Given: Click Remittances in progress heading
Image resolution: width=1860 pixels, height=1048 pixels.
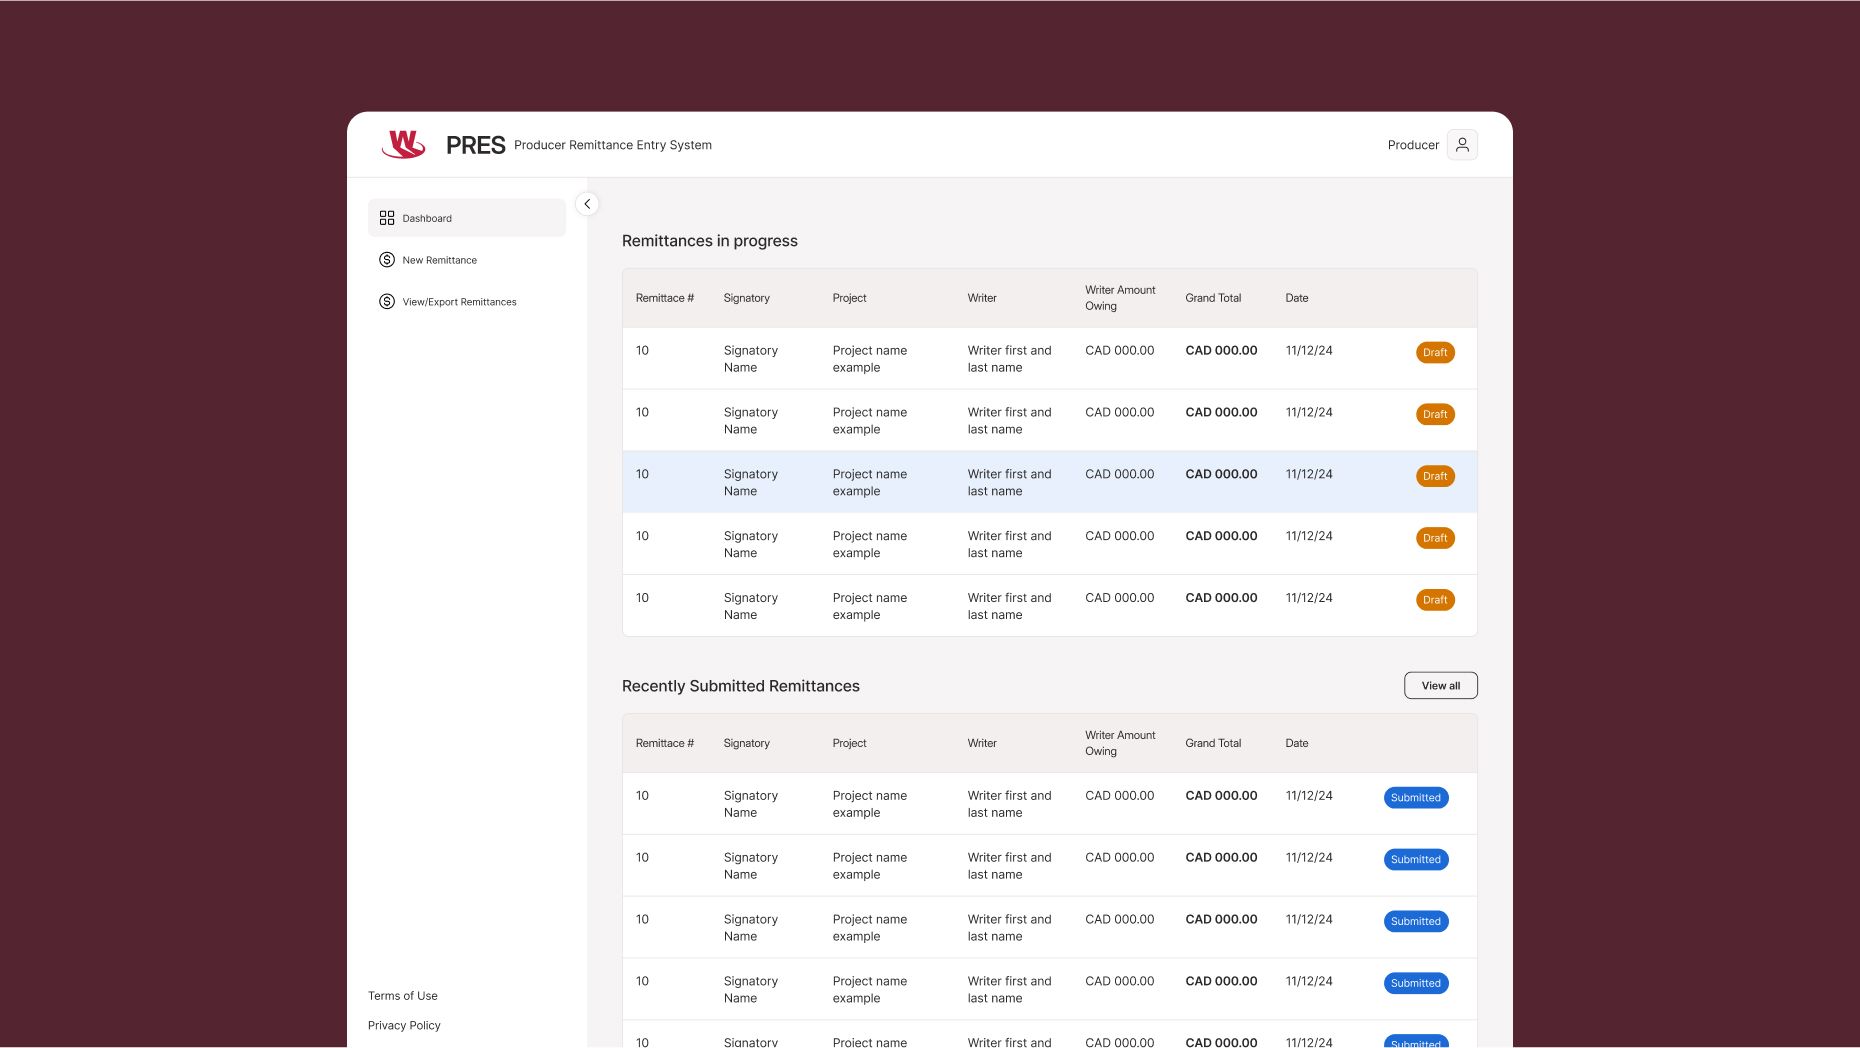Looking at the screenshot, I should 710,241.
